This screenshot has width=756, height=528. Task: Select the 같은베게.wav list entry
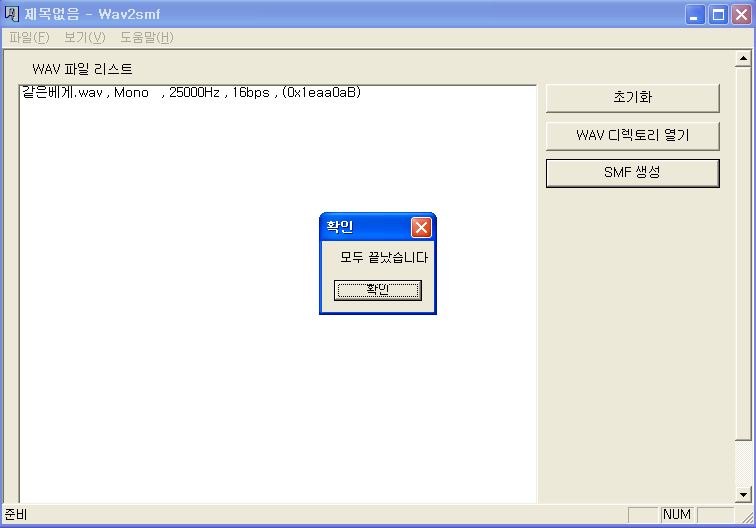191,93
